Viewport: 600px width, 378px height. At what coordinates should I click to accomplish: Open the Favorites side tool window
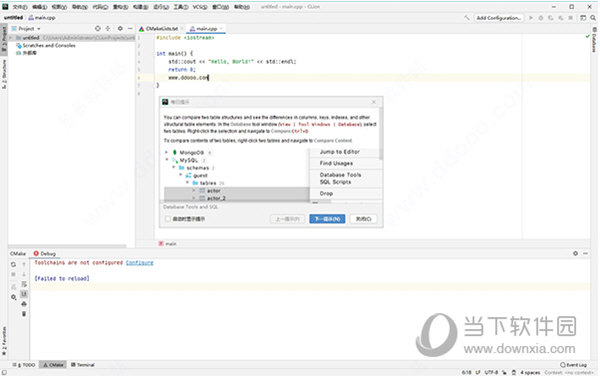pyautogui.click(x=4, y=341)
